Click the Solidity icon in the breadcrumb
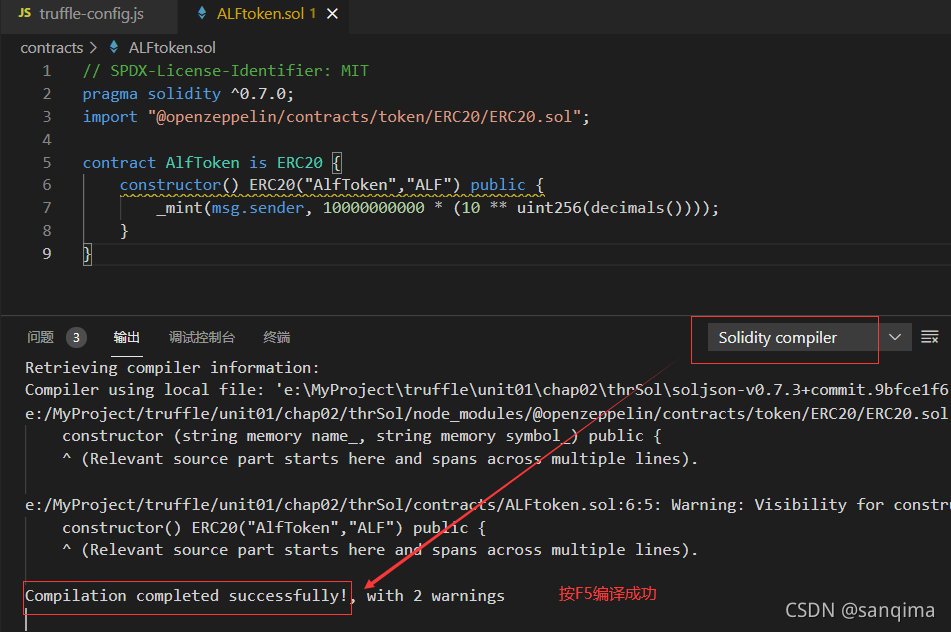 click(x=113, y=47)
